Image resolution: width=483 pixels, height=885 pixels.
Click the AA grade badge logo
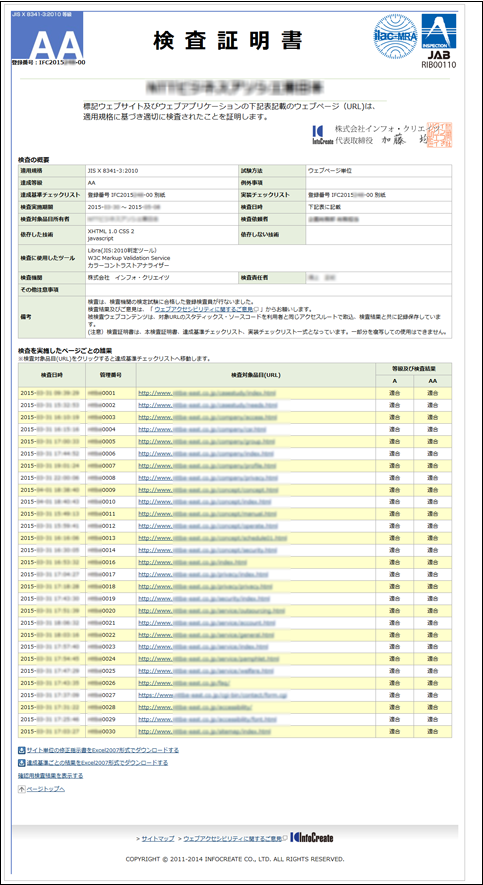coord(47,36)
